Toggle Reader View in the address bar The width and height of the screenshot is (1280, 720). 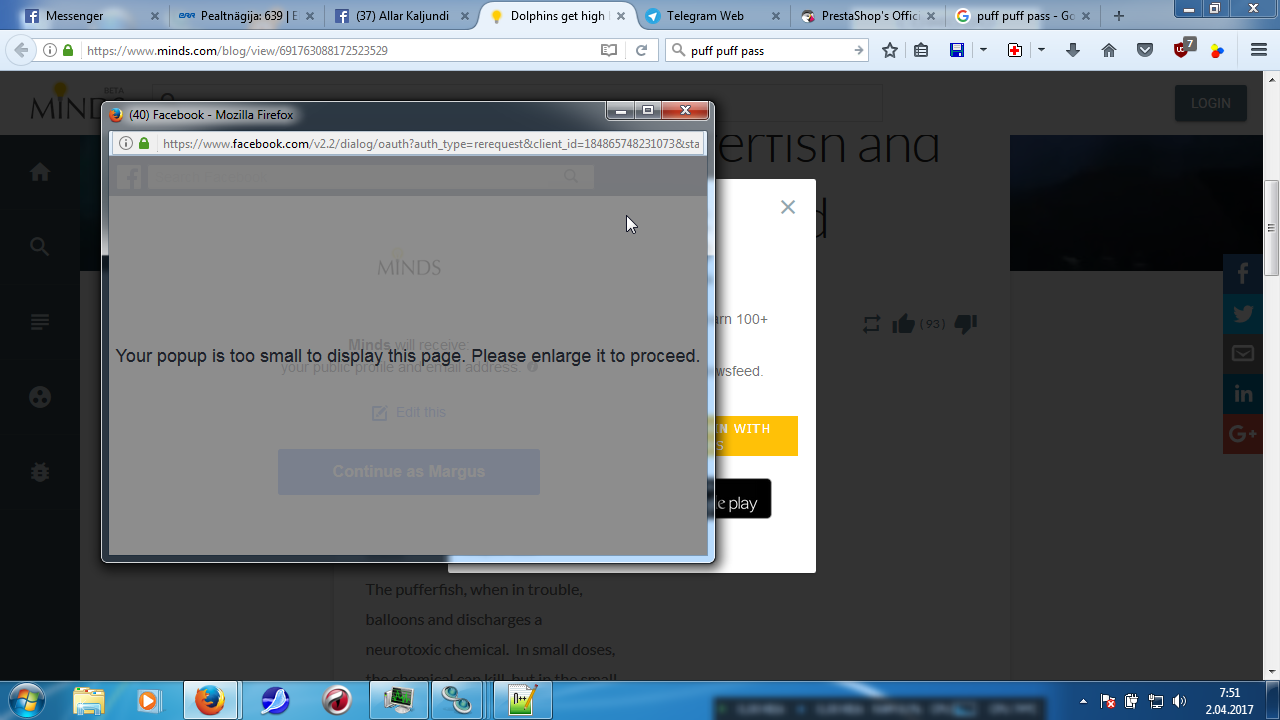(x=608, y=50)
